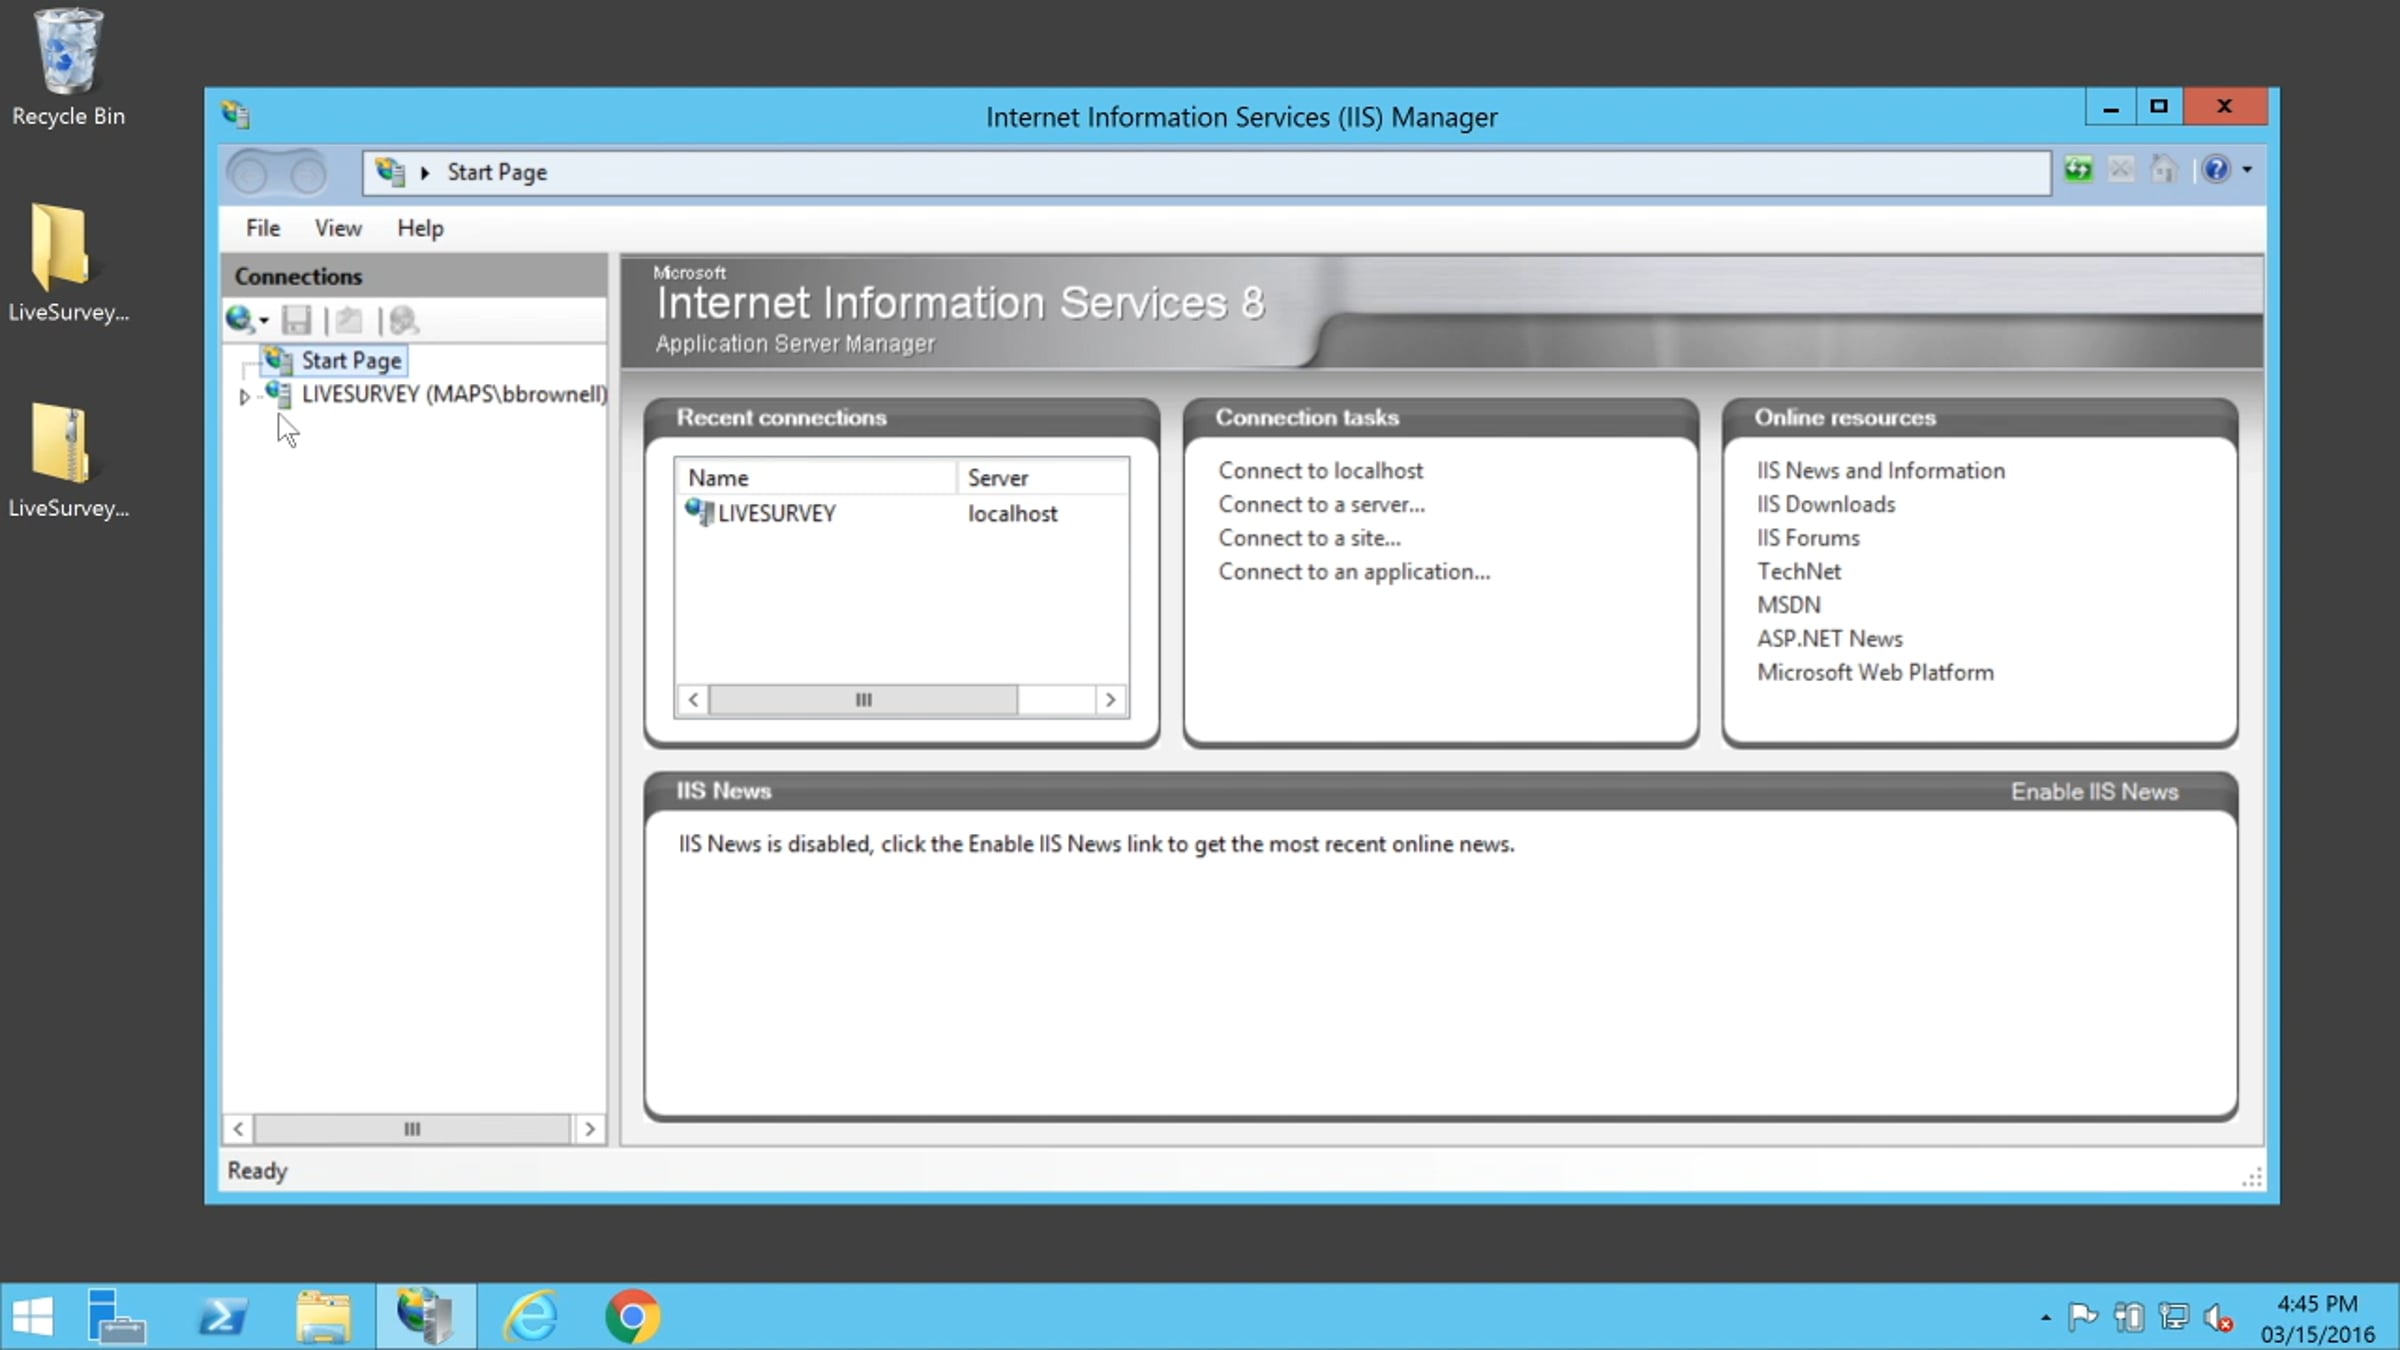Expand the breadcrumb arrow before Start Page
Screen dimensions: 2400x1350
pos(425,173)
